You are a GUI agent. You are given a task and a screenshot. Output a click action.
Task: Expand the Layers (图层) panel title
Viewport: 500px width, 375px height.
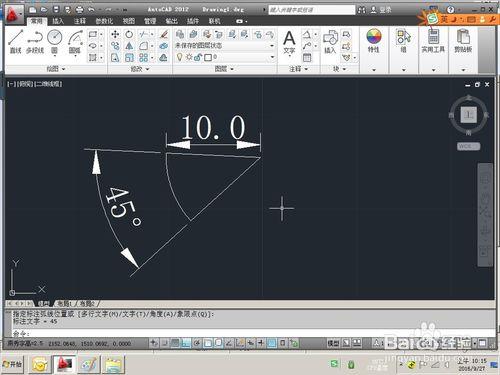[x=224, y=69]
